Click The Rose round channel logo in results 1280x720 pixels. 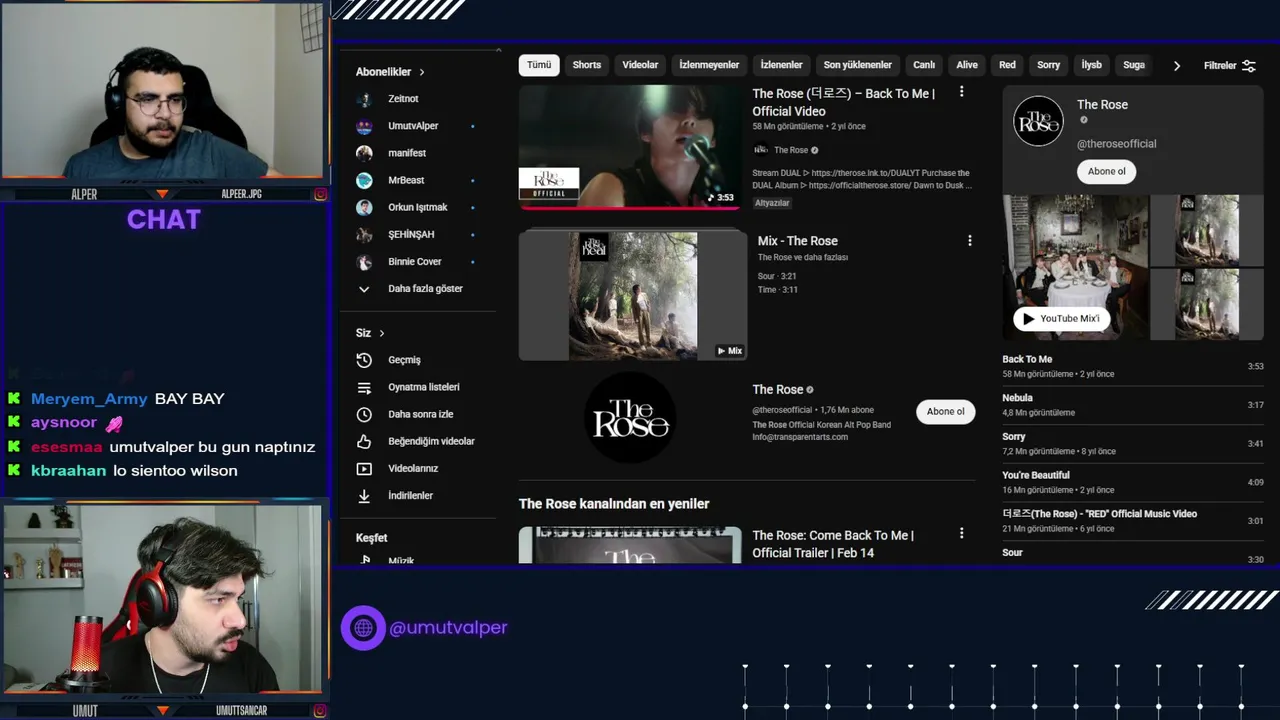point(630,417)
